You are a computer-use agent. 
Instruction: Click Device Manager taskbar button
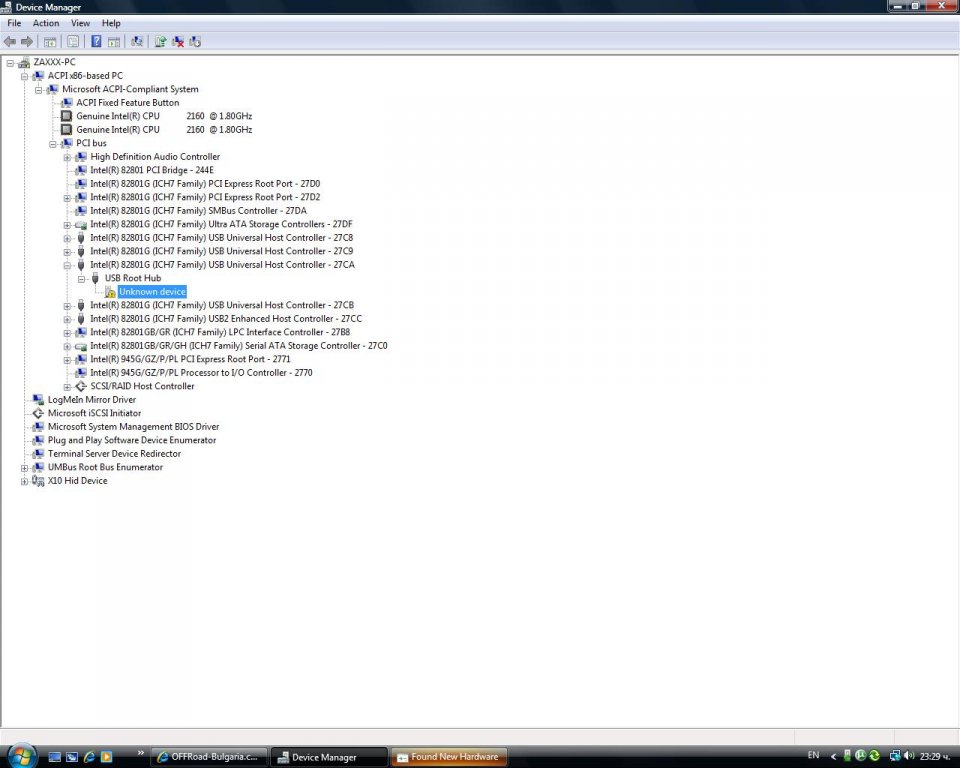click(x=329, y=757)
